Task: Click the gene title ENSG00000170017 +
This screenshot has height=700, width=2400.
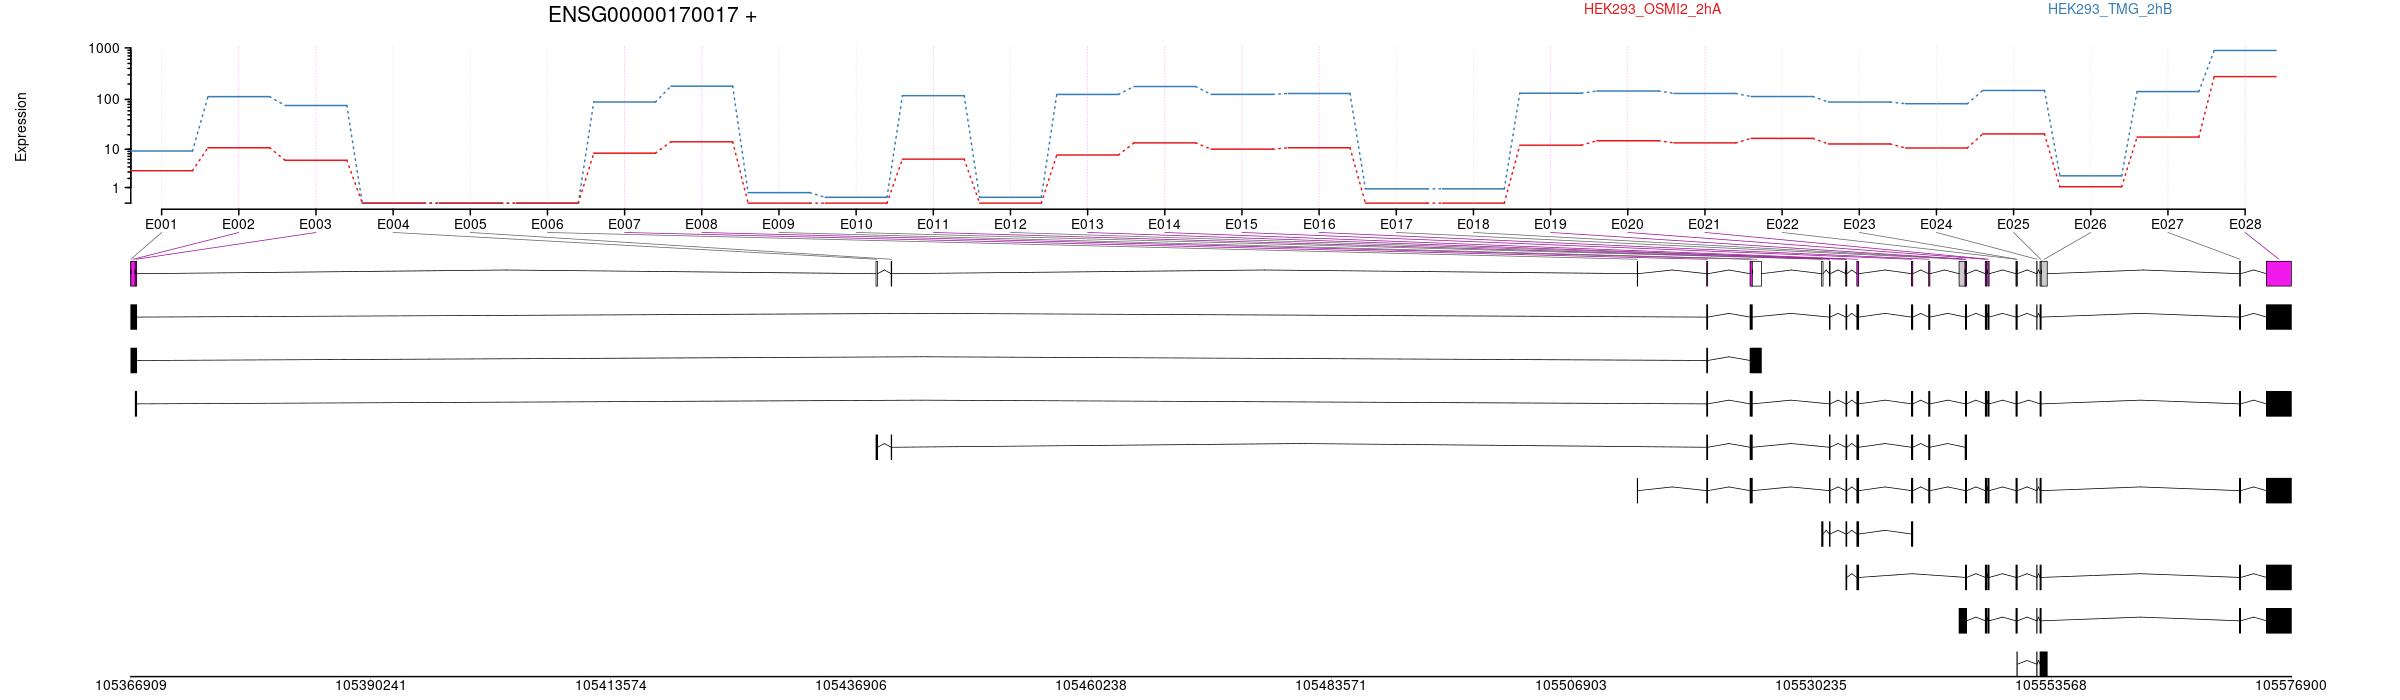Action: tap(652, 15)
